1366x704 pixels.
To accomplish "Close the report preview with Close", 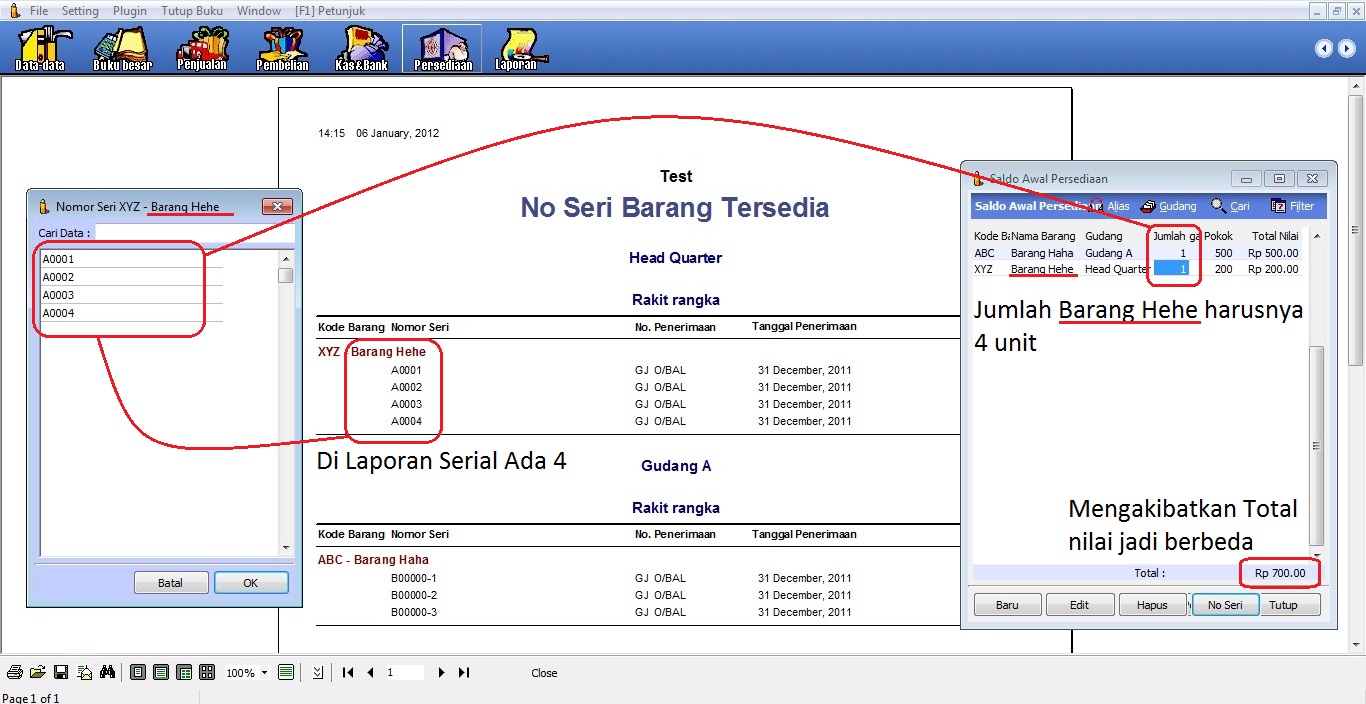I will pos(544,673).
